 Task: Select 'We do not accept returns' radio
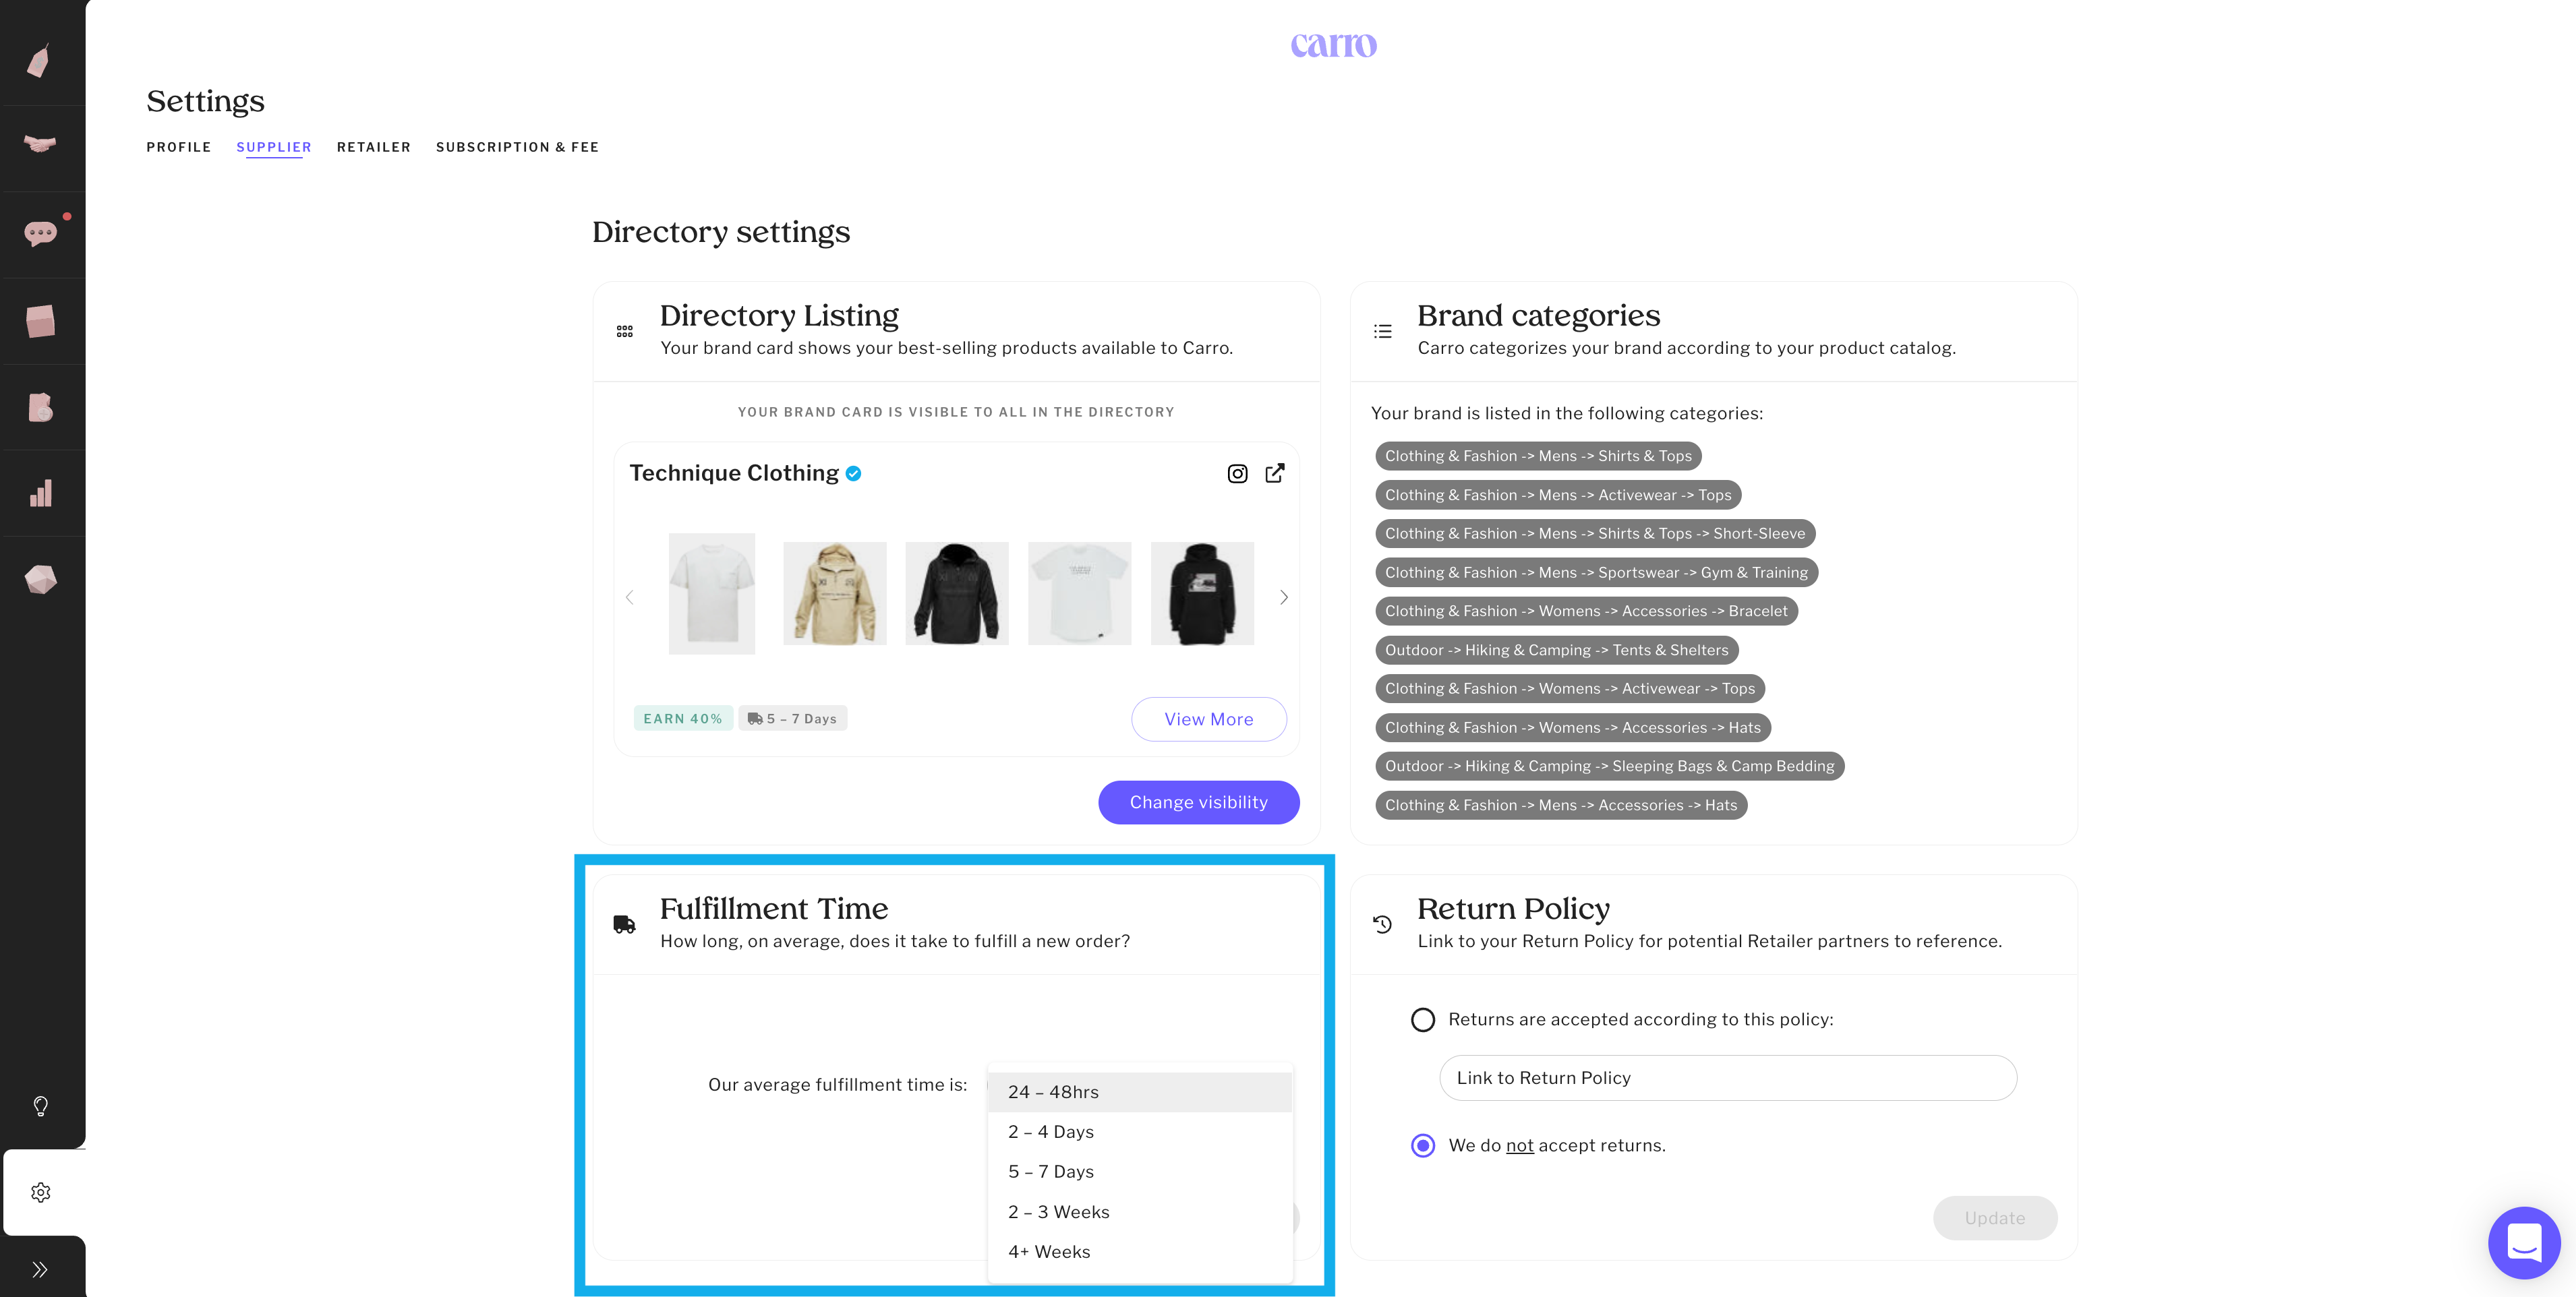1422,1146
